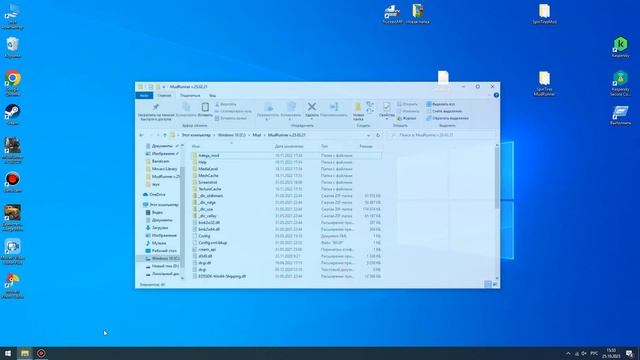Open the Recycle Bin desktop icon

pos(13,47)
